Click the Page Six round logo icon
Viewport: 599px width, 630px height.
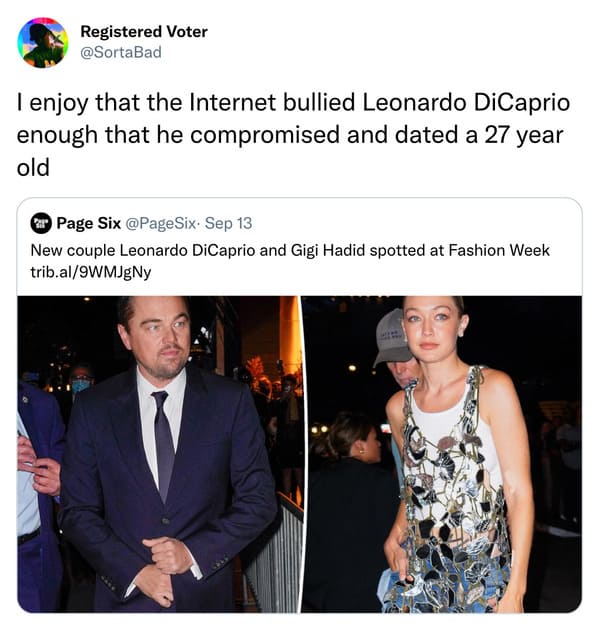41,223
